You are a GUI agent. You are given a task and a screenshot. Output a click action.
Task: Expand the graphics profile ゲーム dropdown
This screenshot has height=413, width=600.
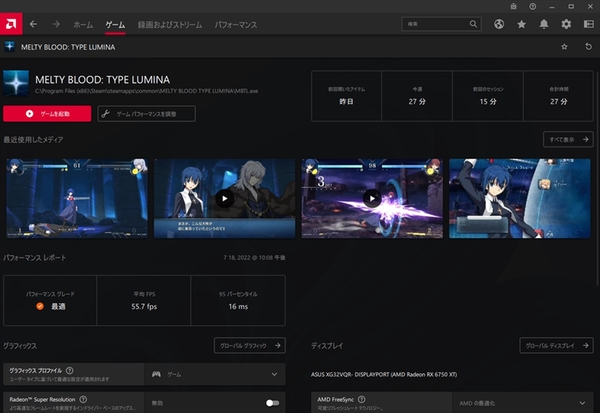coord(215,374)
